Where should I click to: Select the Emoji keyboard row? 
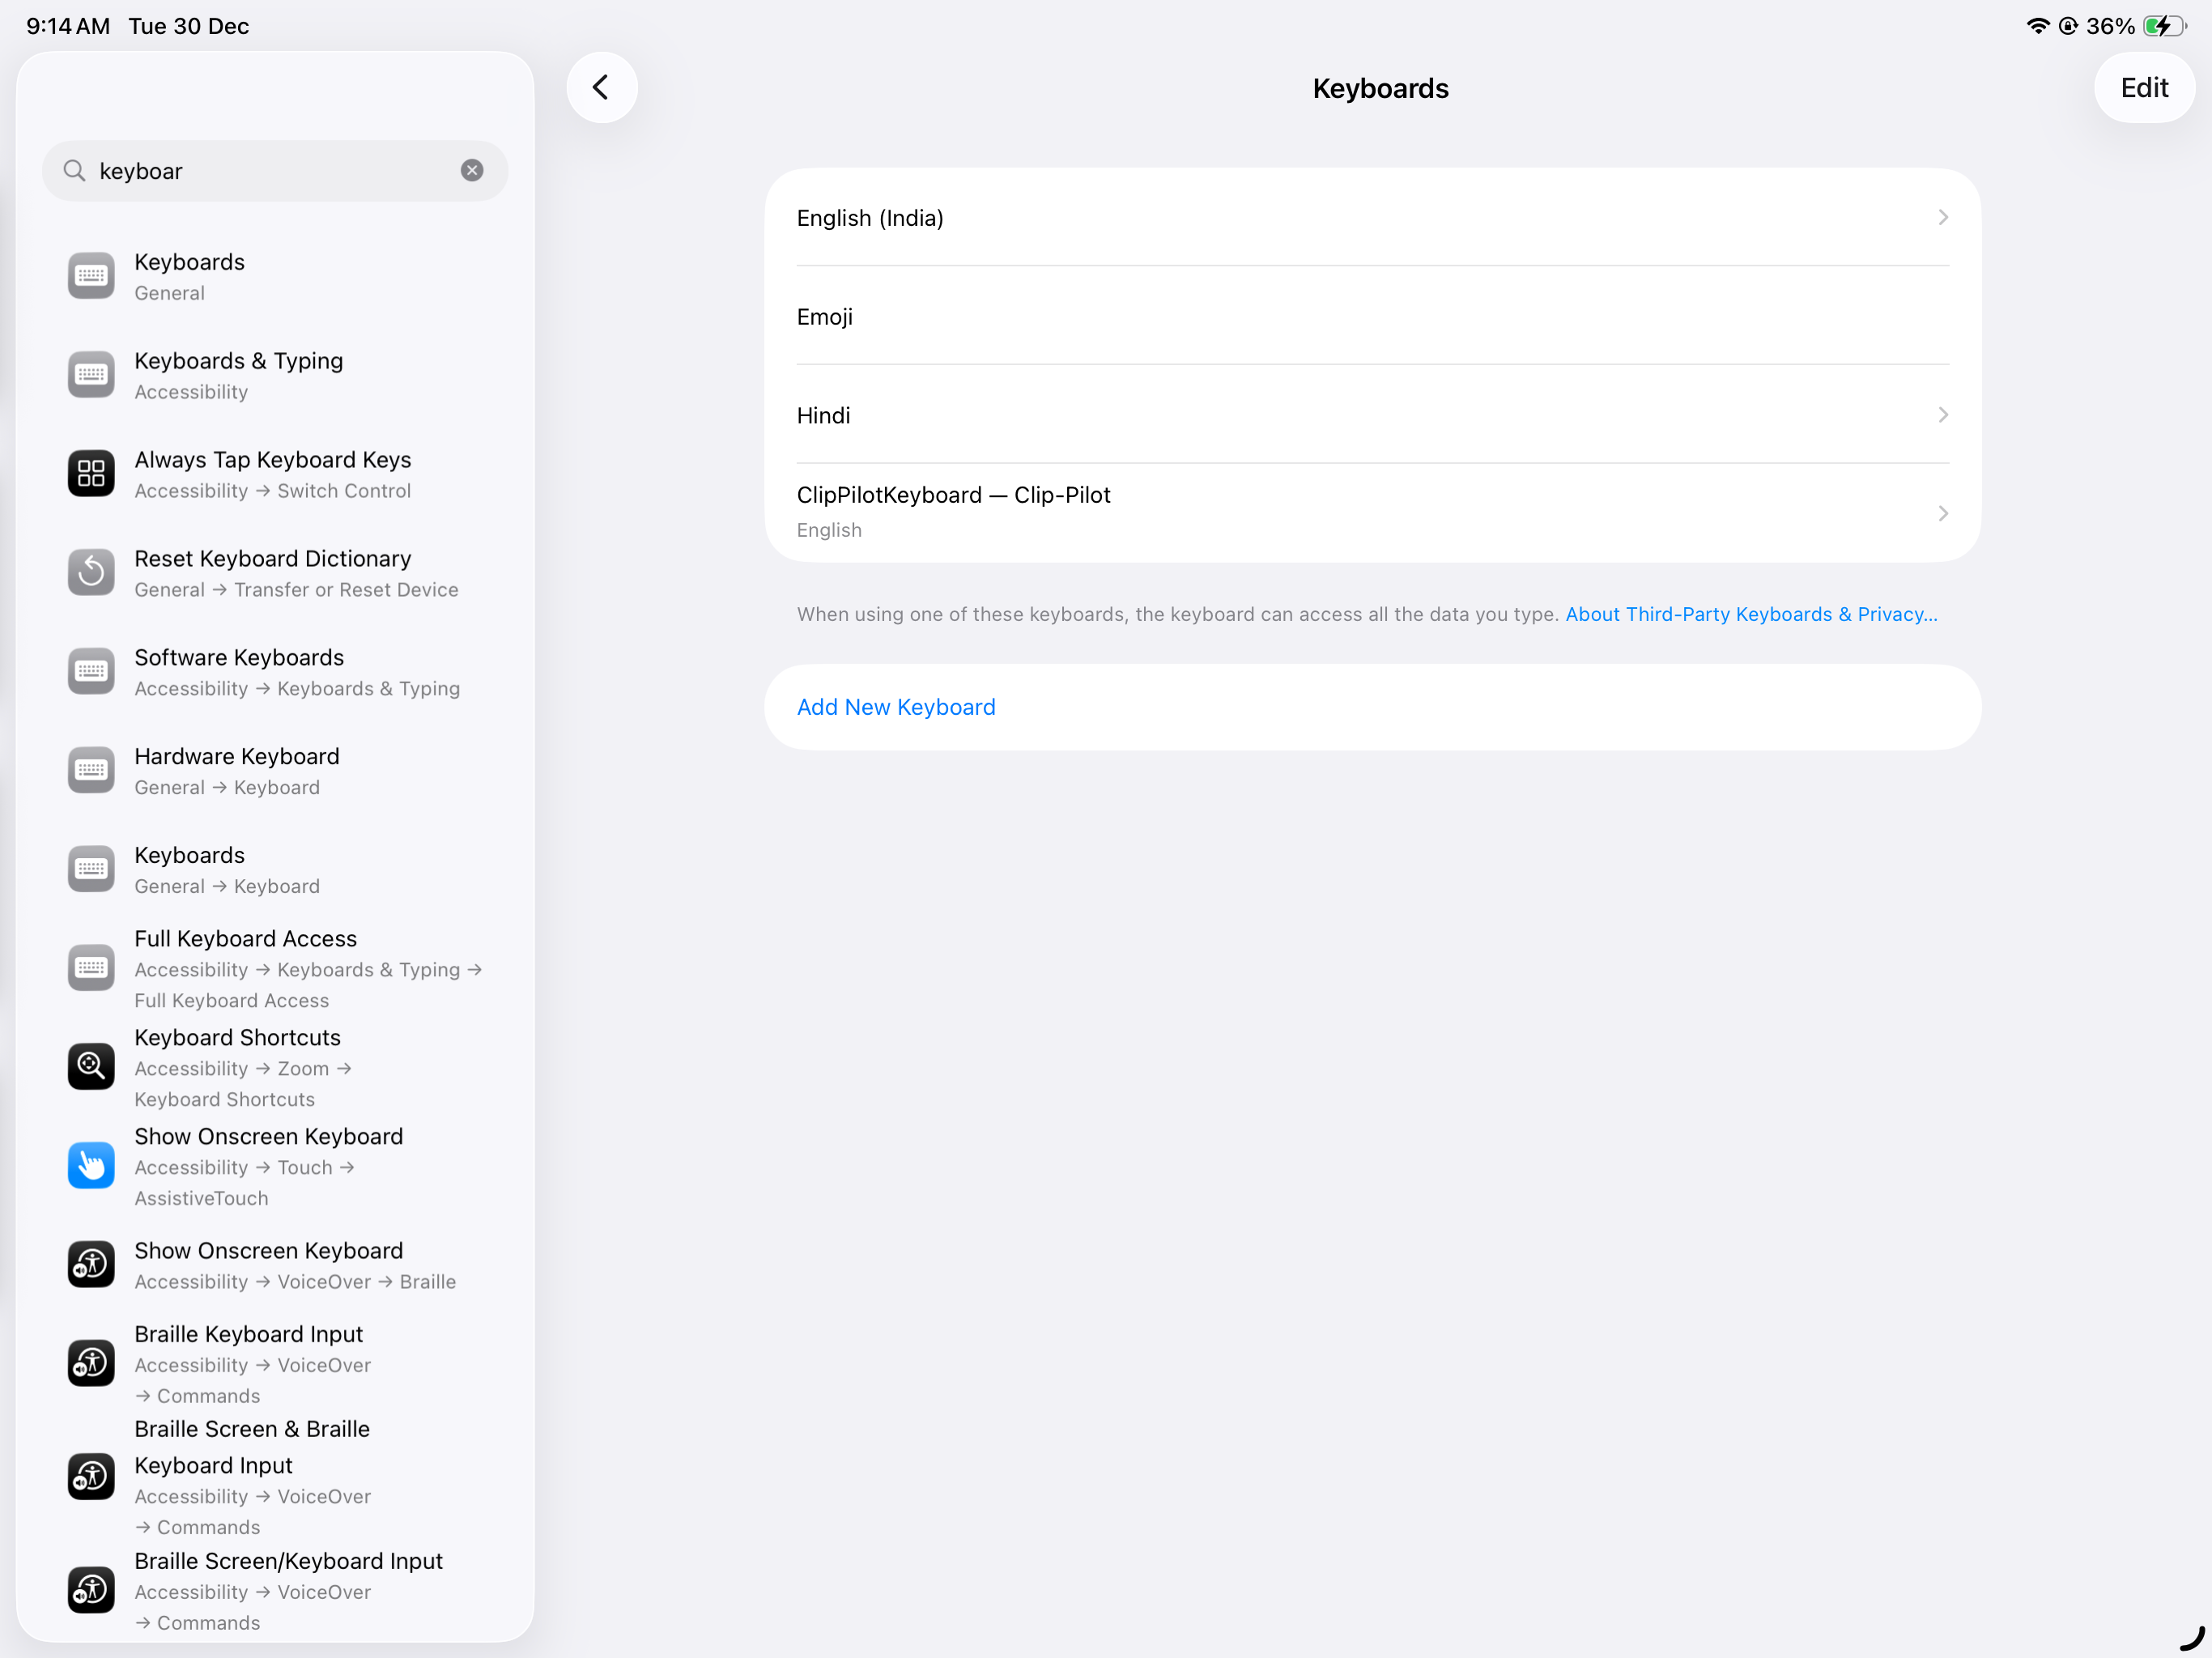[1372, 316]
